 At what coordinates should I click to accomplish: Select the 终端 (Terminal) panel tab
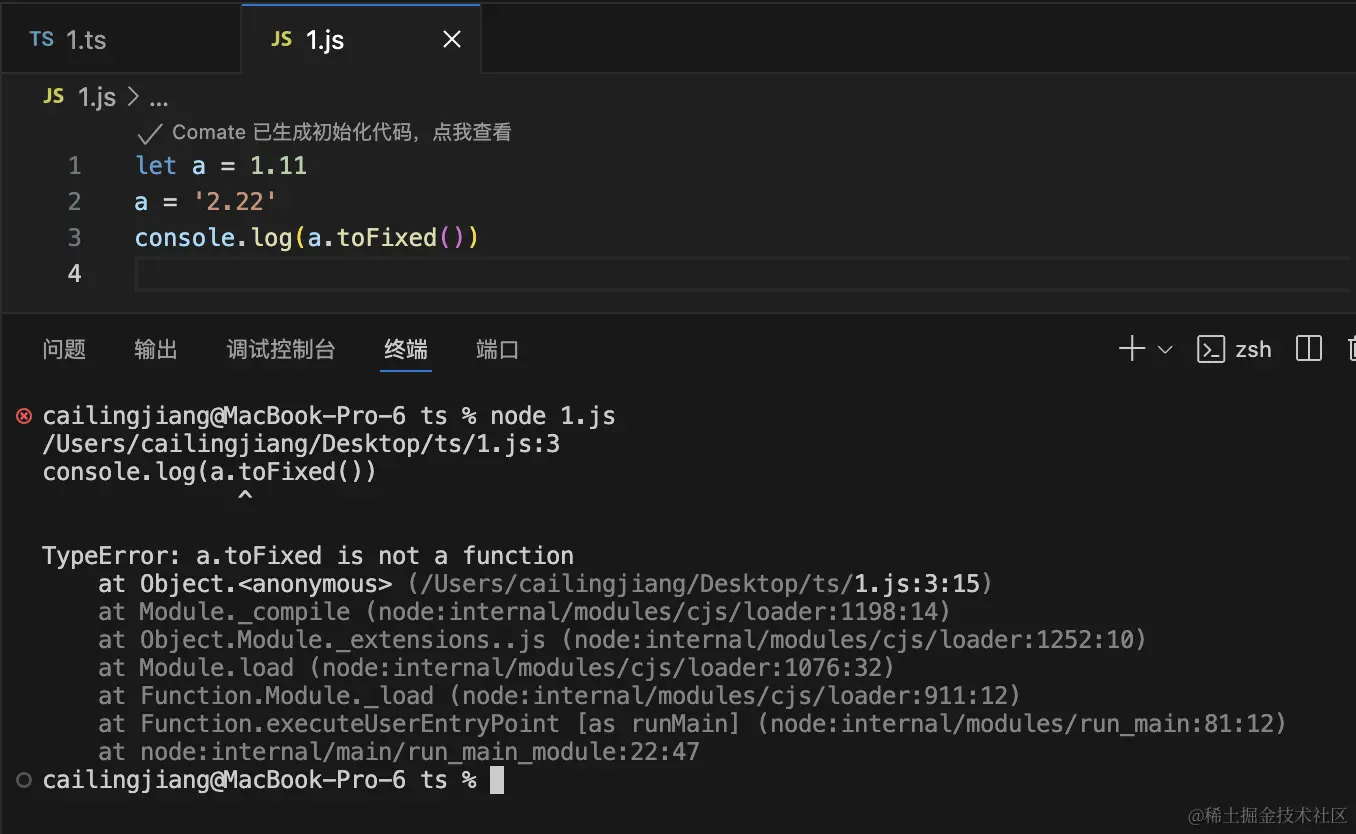coord(406,349)
